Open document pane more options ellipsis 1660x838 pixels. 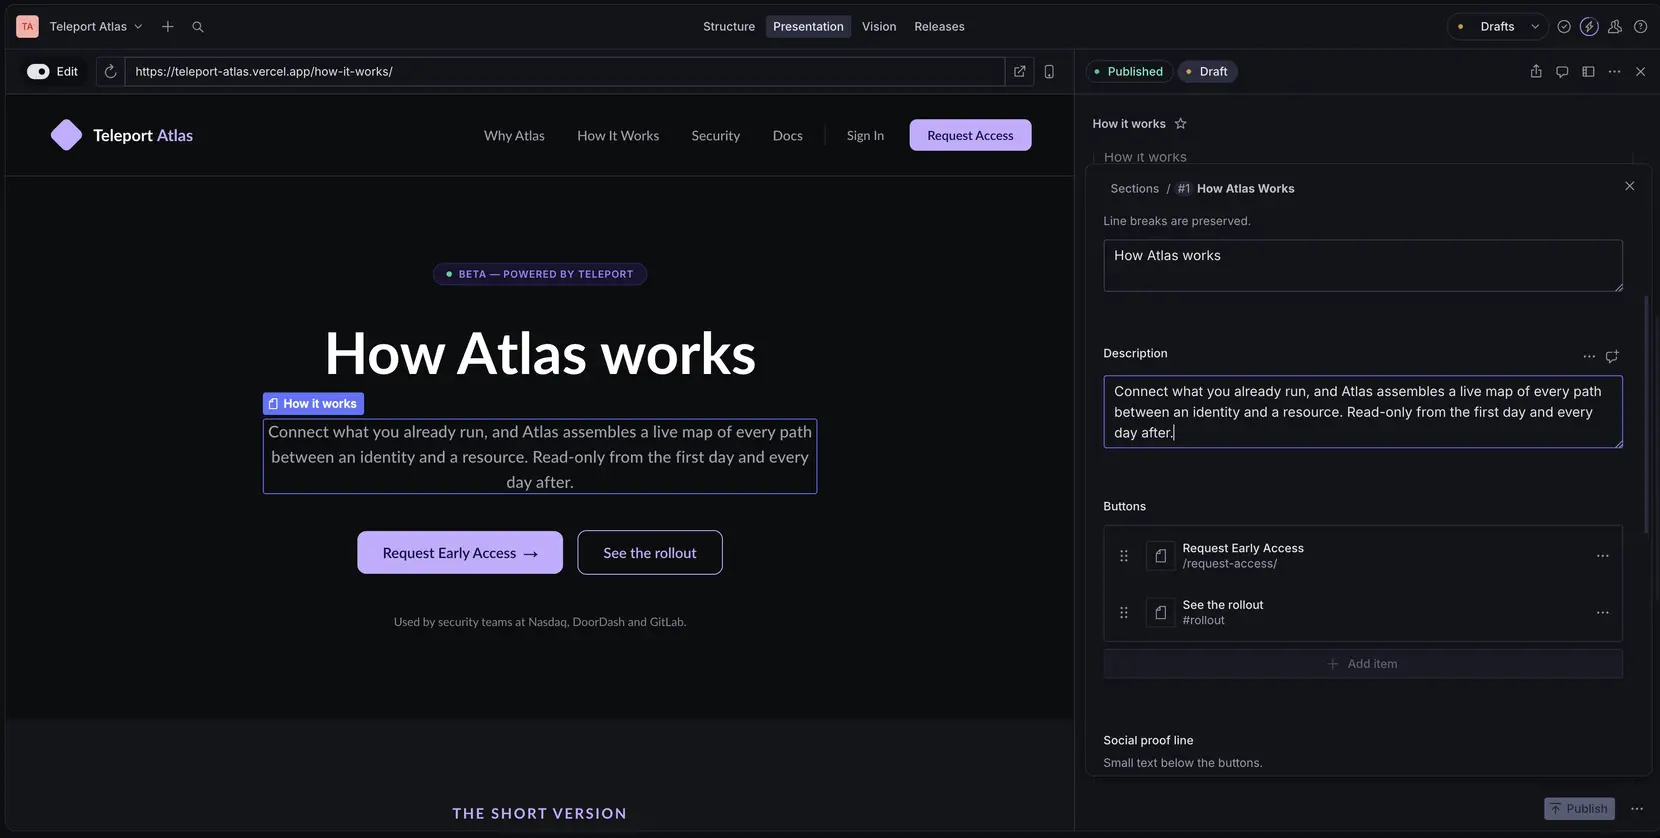[1614, 72]
